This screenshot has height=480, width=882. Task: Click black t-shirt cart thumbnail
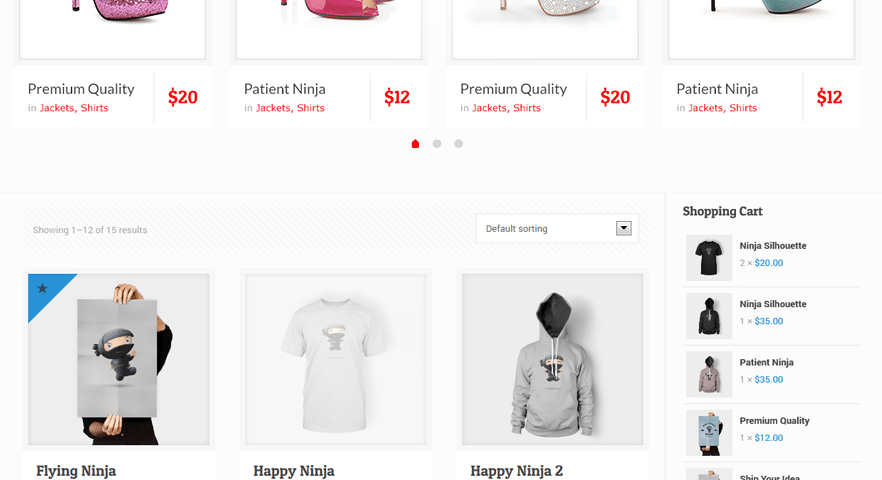[709, 258]
